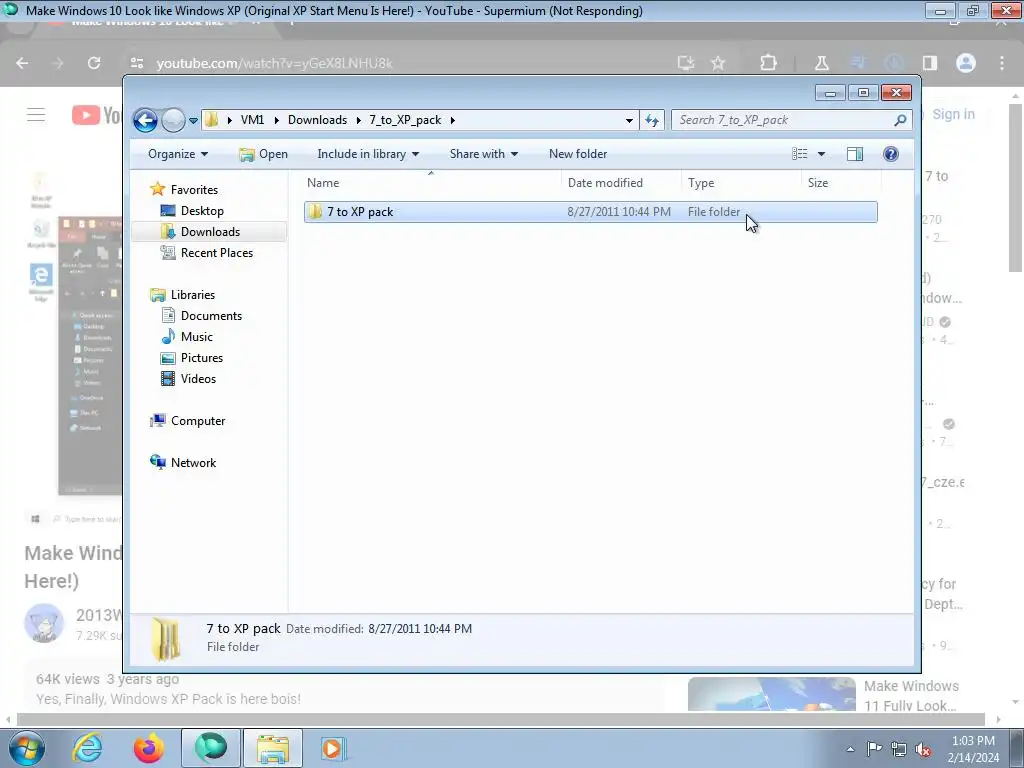Sort by the Name column header

pyautogui.click(x=432, y=184)
